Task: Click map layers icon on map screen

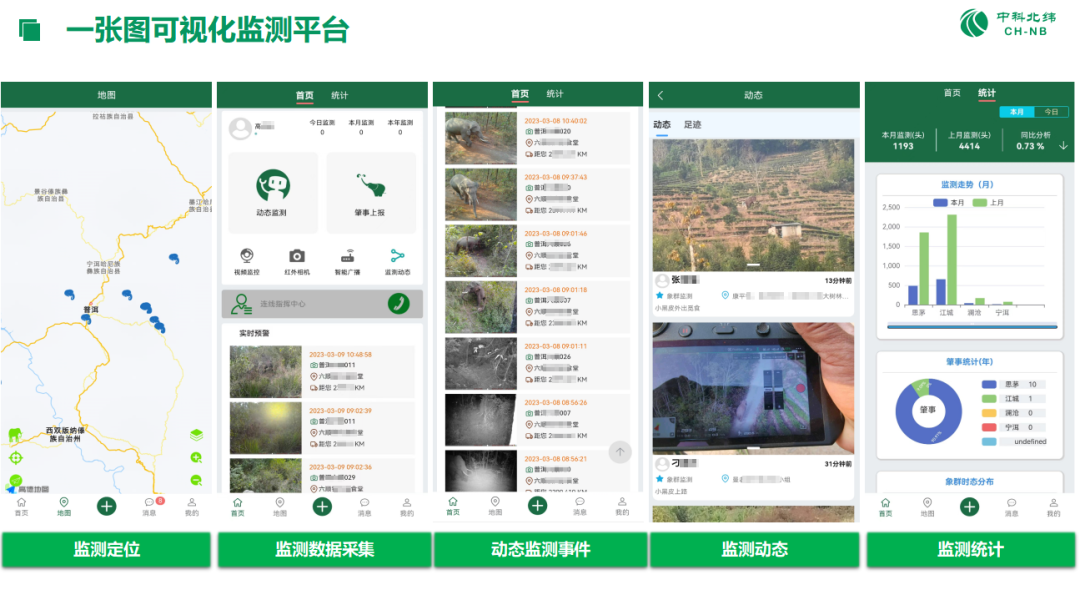Action: coord(196,435)
